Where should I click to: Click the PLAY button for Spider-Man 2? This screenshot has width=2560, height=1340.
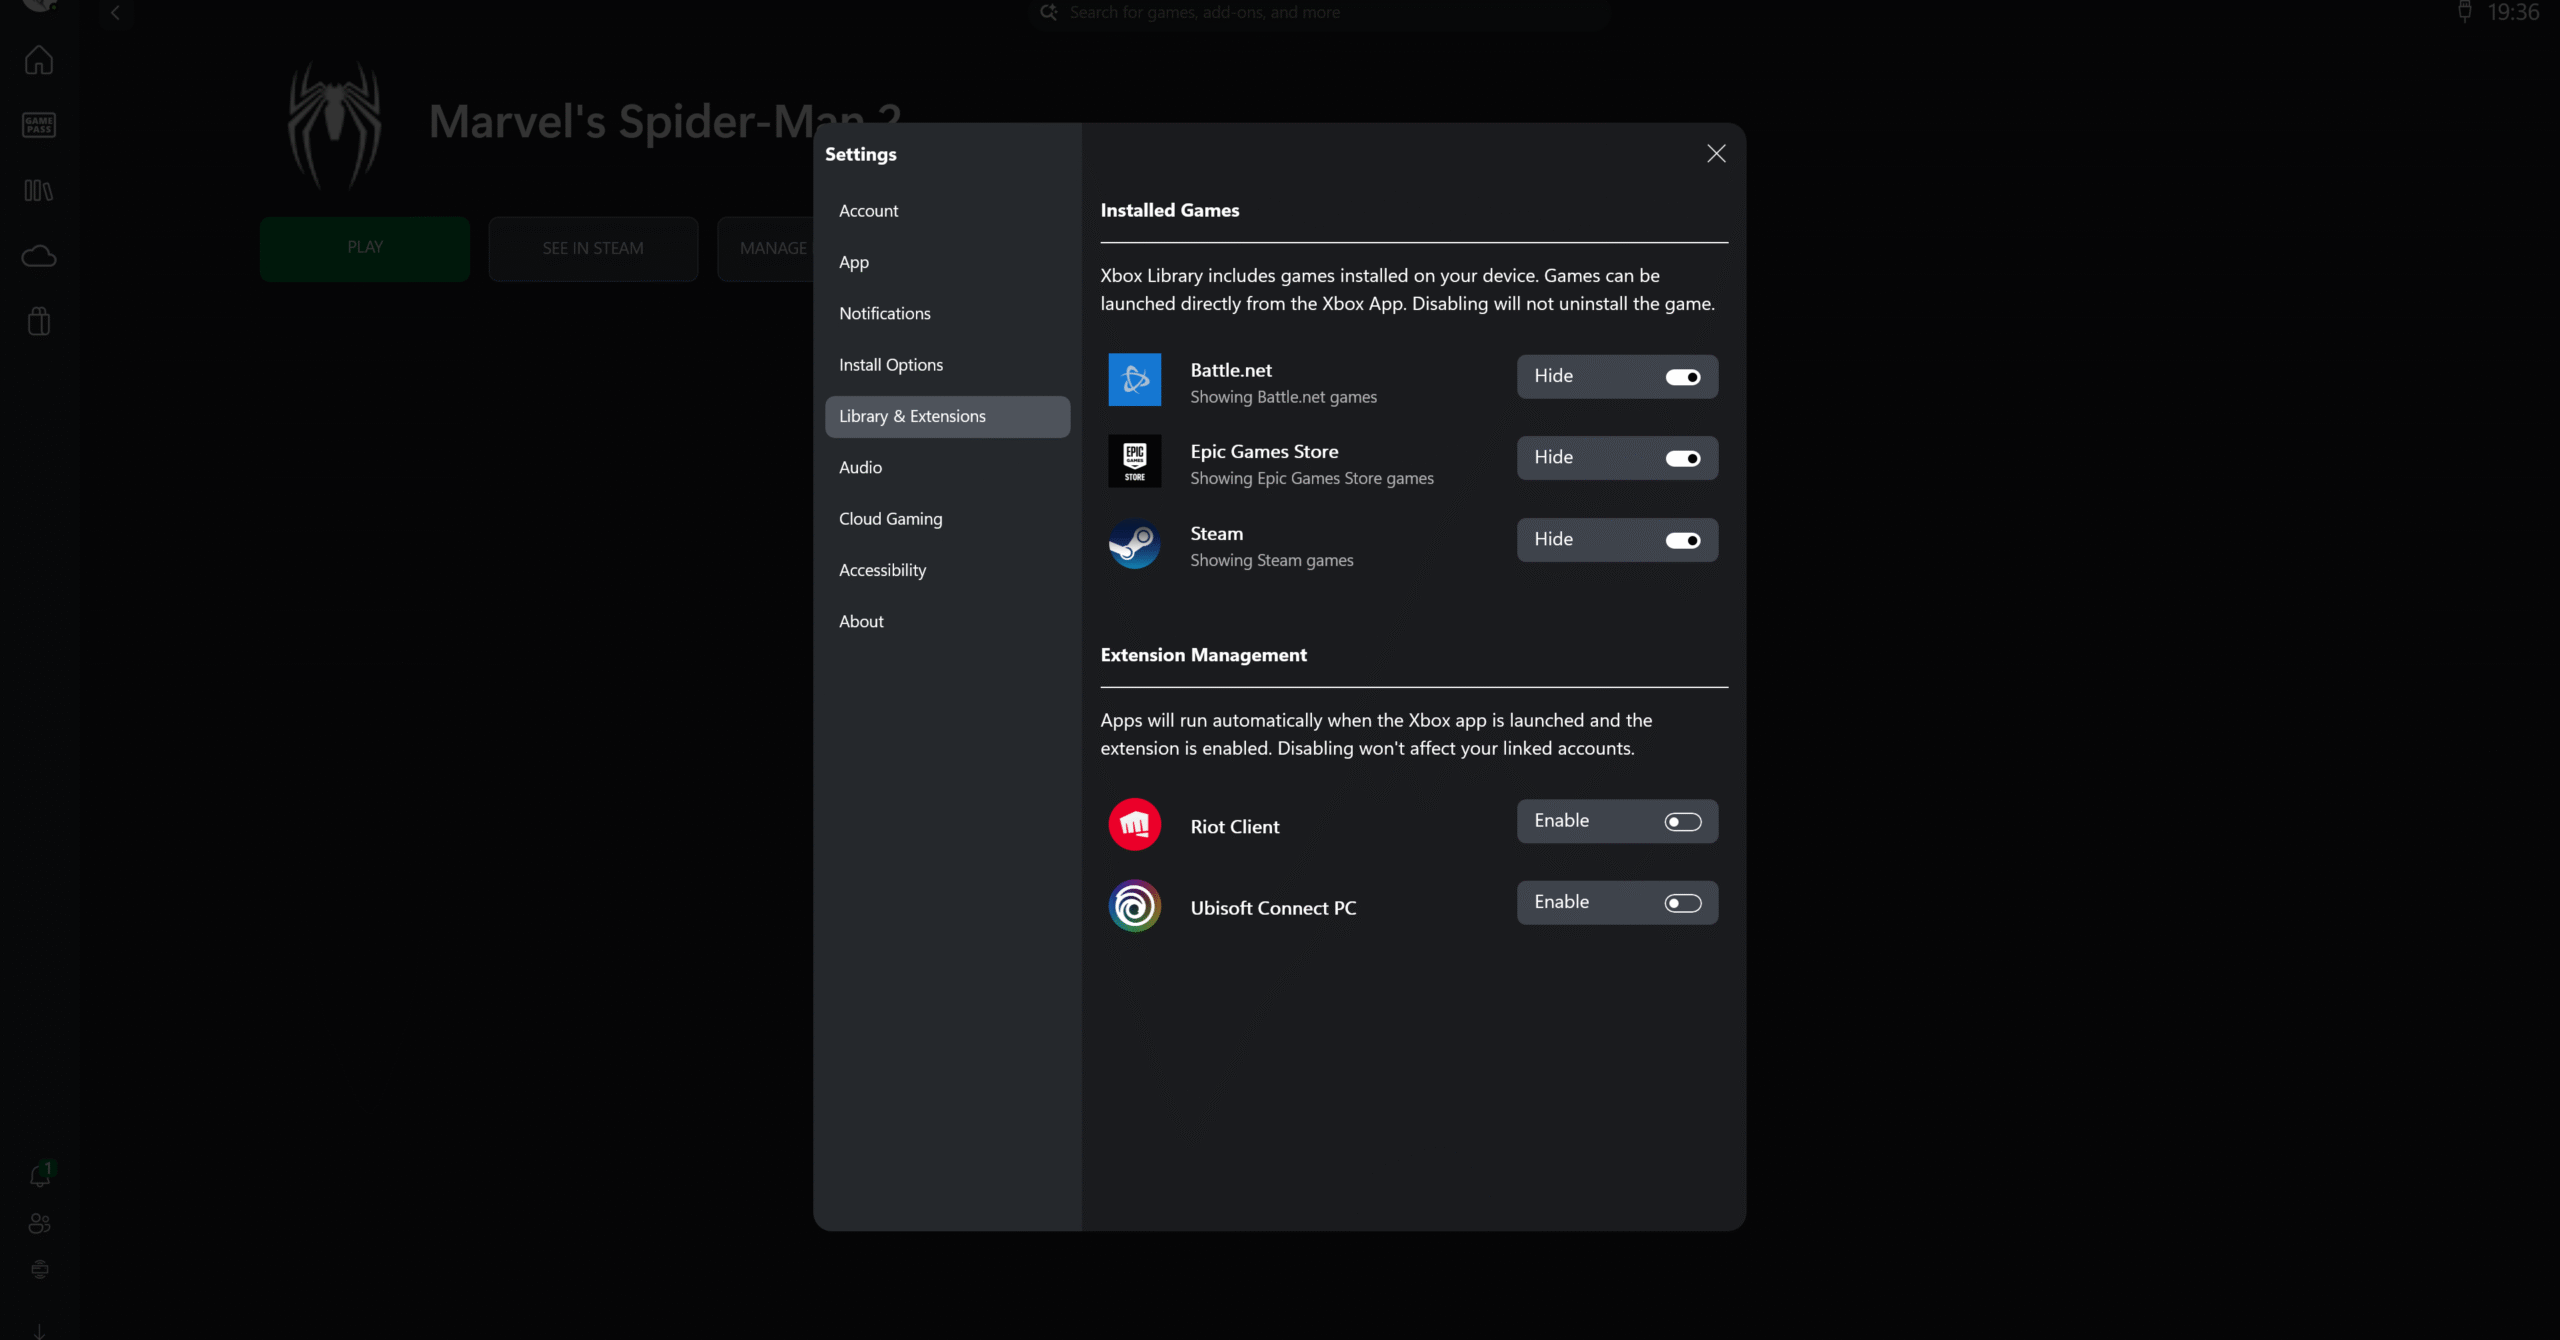coord(365,248)
